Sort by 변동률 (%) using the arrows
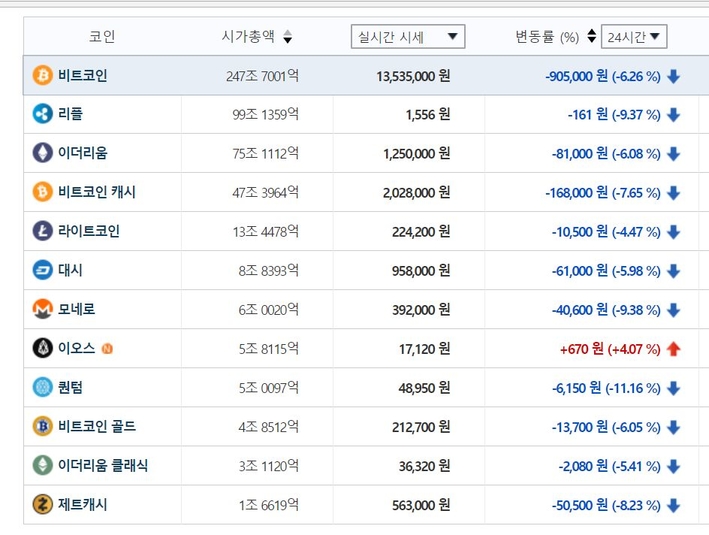 591,36
